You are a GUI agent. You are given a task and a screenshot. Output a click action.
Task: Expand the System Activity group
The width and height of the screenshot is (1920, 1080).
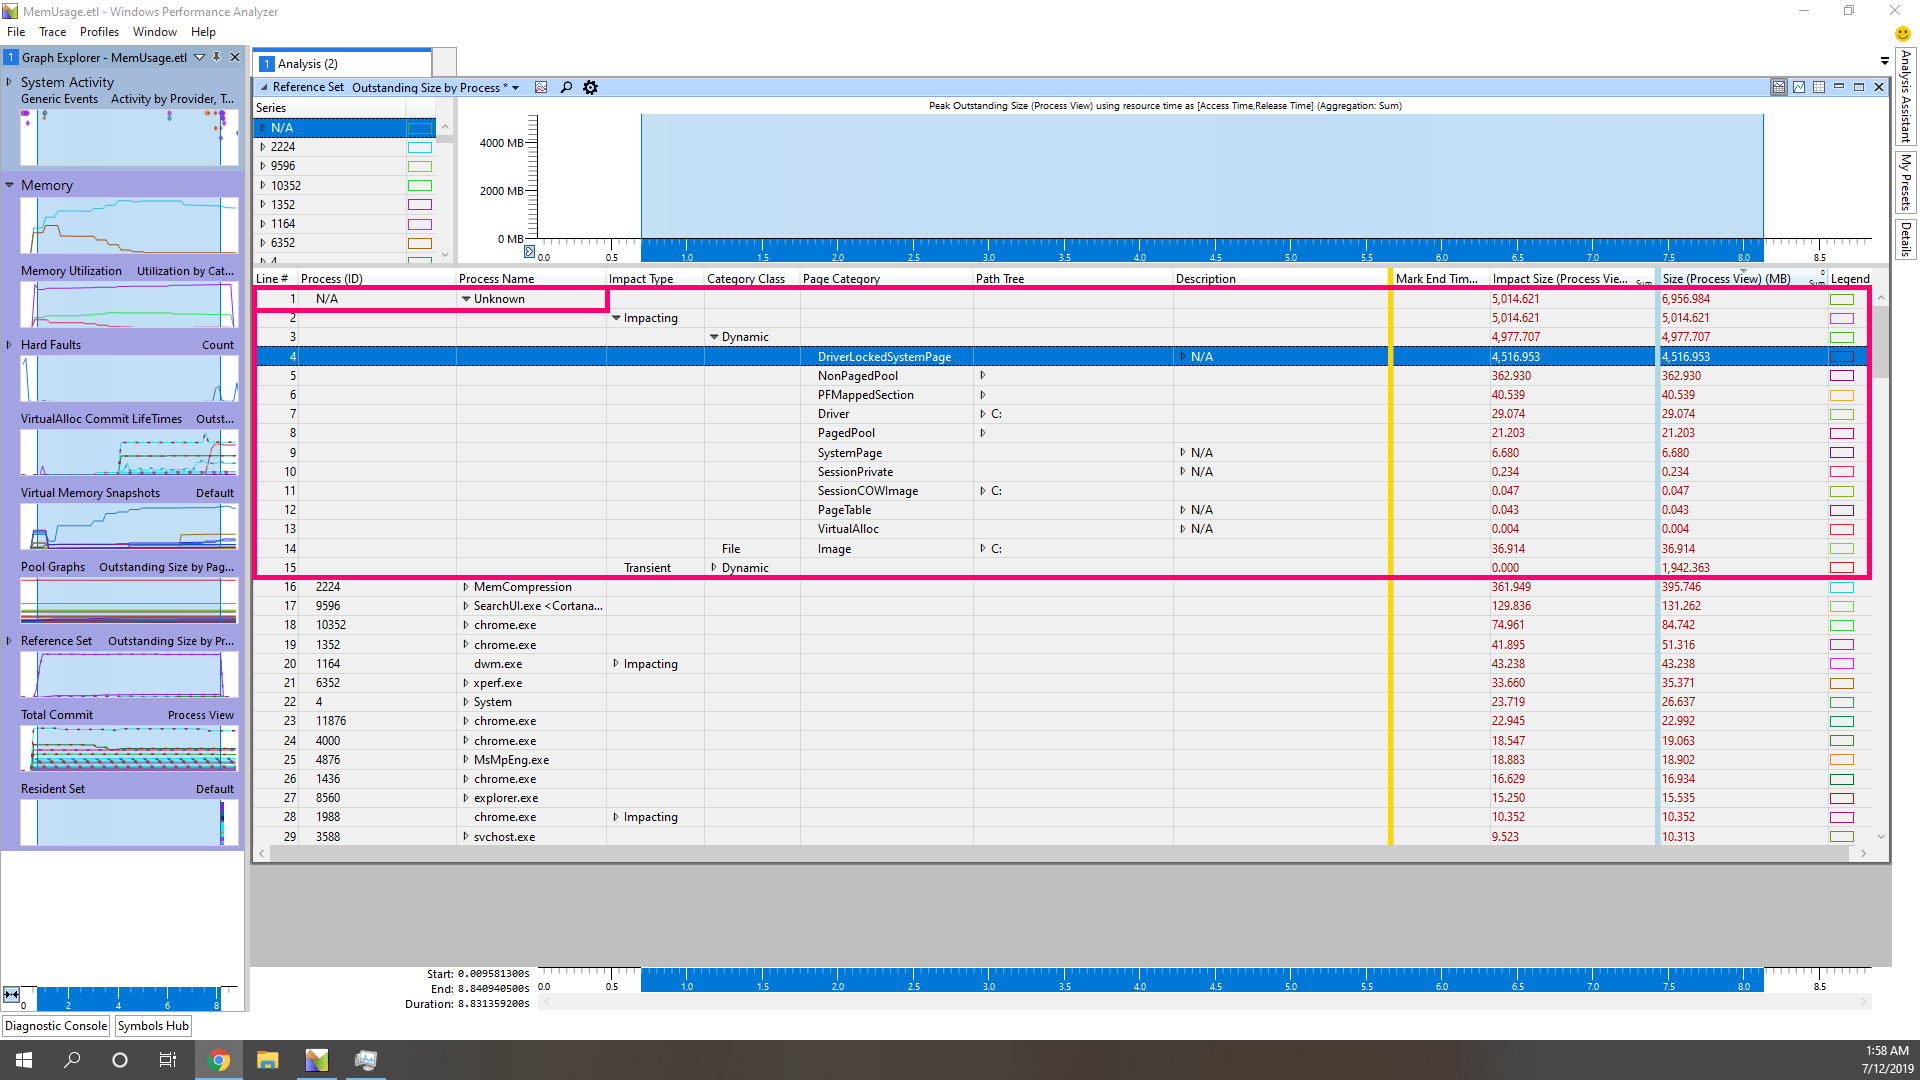click(x=9, y=82)
